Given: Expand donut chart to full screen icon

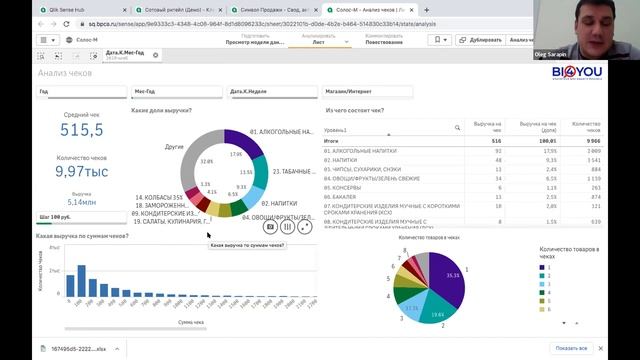Looking at the screenshot, I should click(x=304, y=227).
